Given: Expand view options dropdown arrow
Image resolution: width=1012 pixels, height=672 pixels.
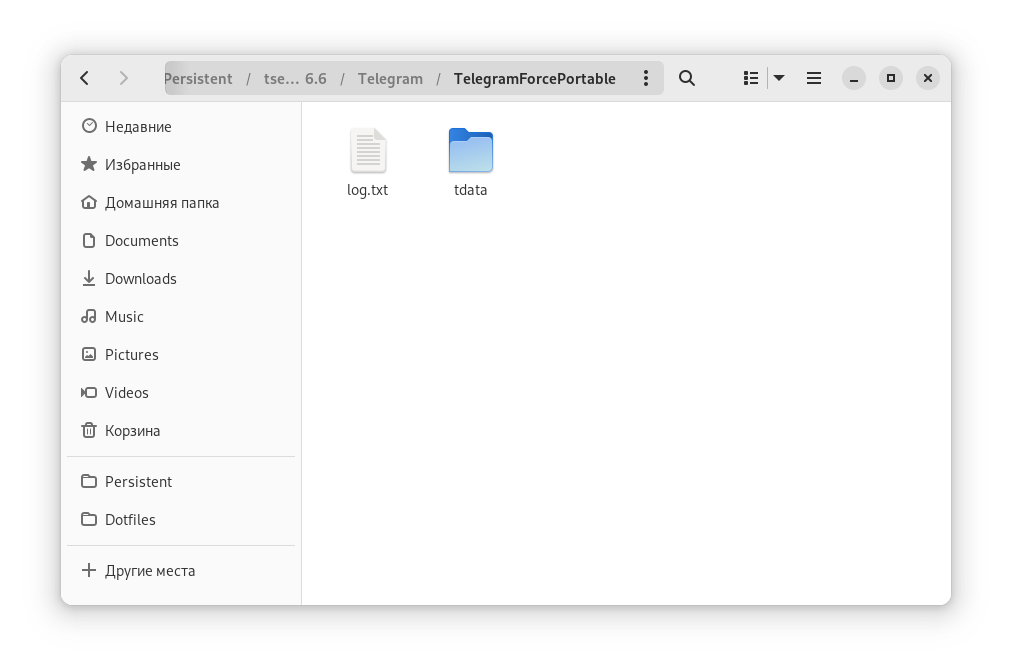Looking at the screenshot, I should click(779, 78).
